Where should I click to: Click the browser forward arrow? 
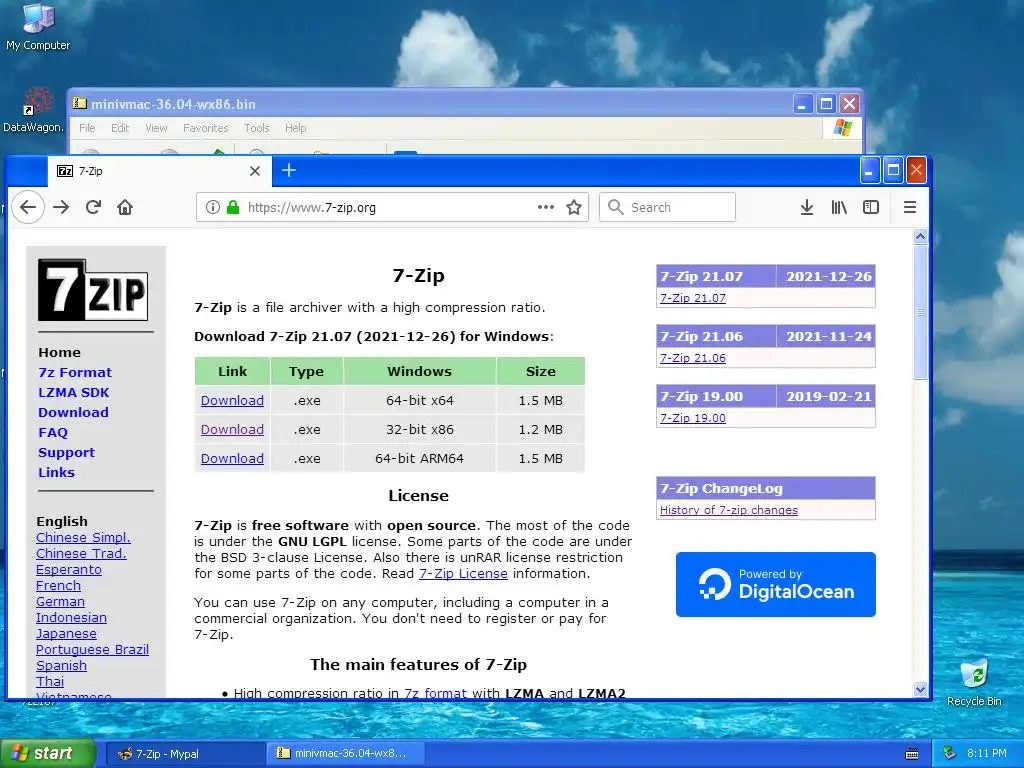[61, 208]
